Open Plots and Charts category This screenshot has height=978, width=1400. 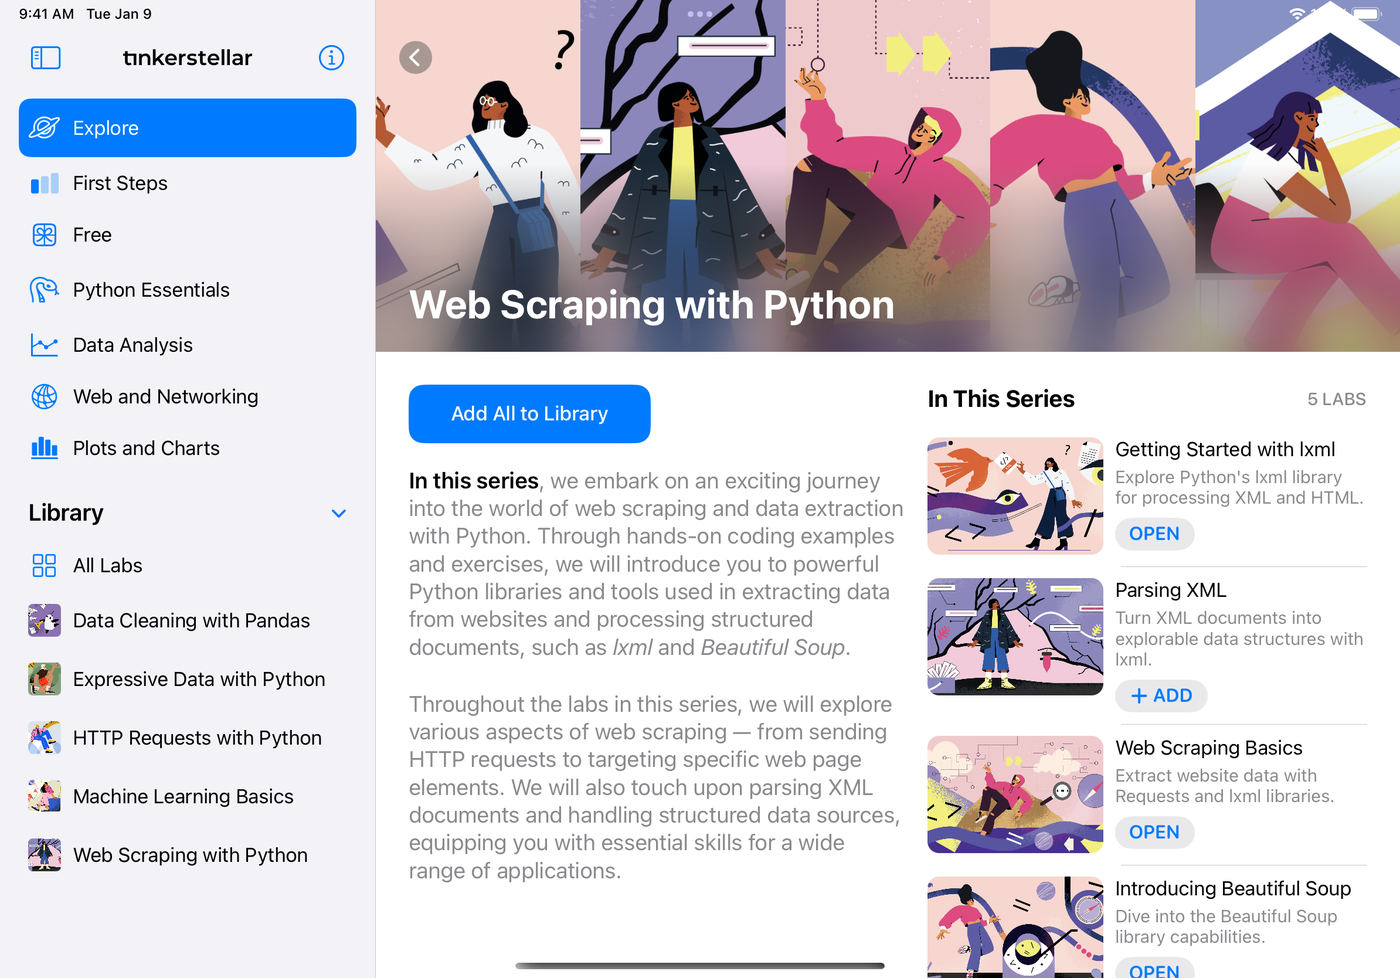pyautogui.click(x=146, y=448)
